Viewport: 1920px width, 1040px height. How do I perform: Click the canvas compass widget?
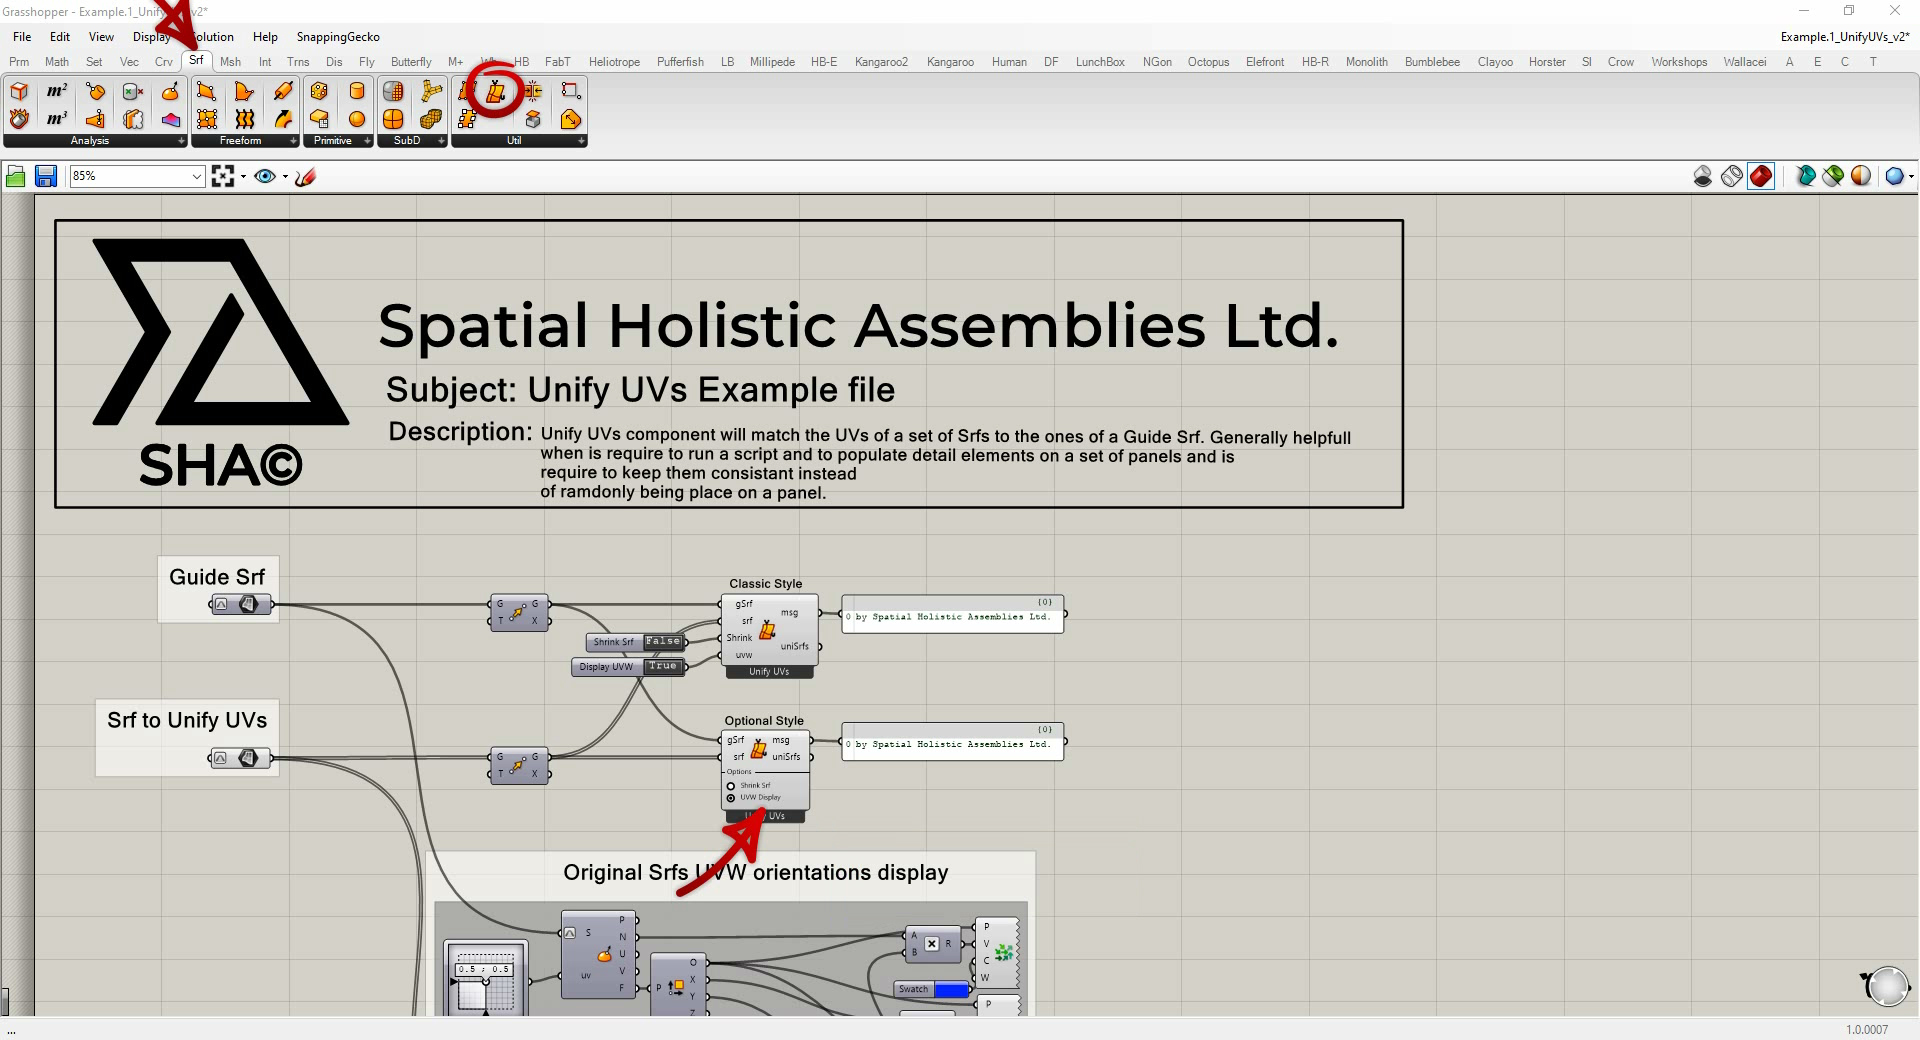pos(1886,986)
